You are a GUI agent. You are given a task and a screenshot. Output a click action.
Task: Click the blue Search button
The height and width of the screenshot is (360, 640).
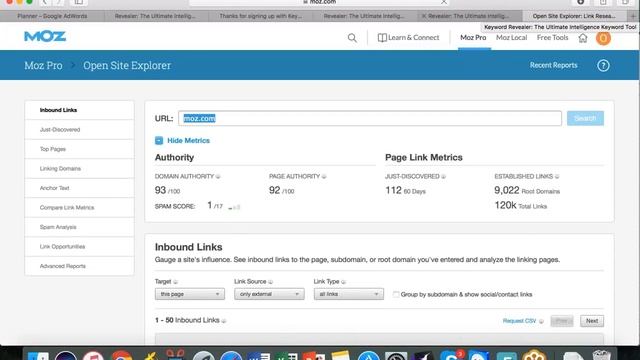pos(585,118)
